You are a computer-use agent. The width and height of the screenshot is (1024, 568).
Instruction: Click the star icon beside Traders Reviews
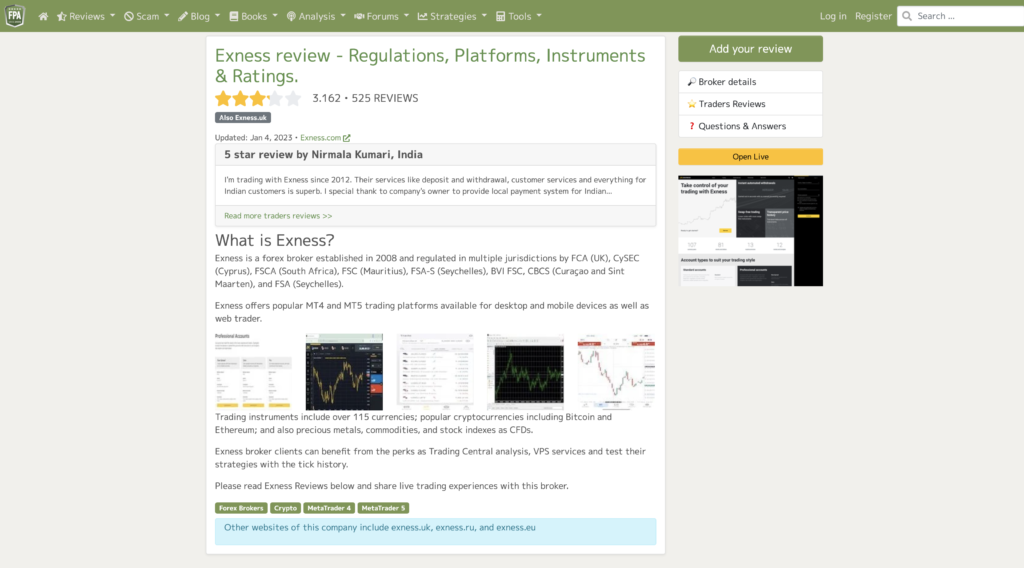(x=692, y=104)
